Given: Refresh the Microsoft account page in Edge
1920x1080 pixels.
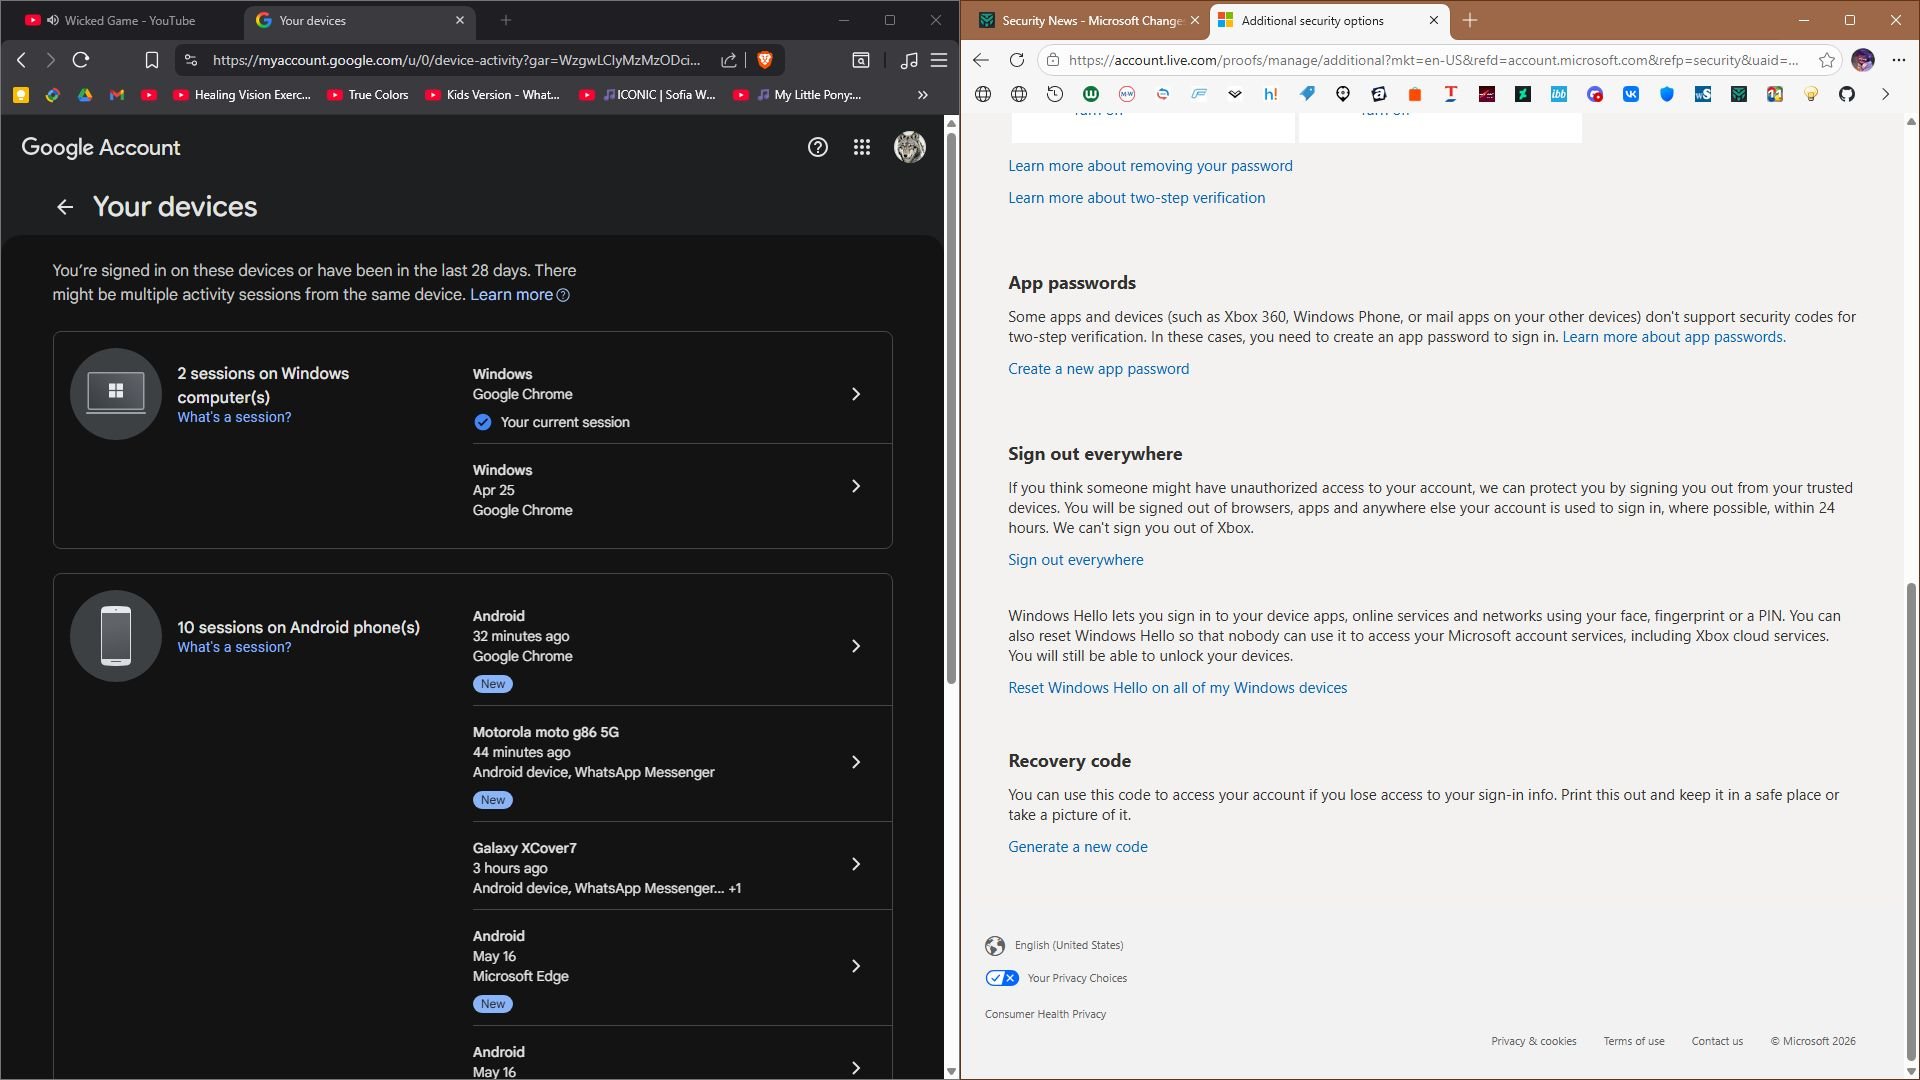Looking at the screenshot, I should tap(1017, 60).
